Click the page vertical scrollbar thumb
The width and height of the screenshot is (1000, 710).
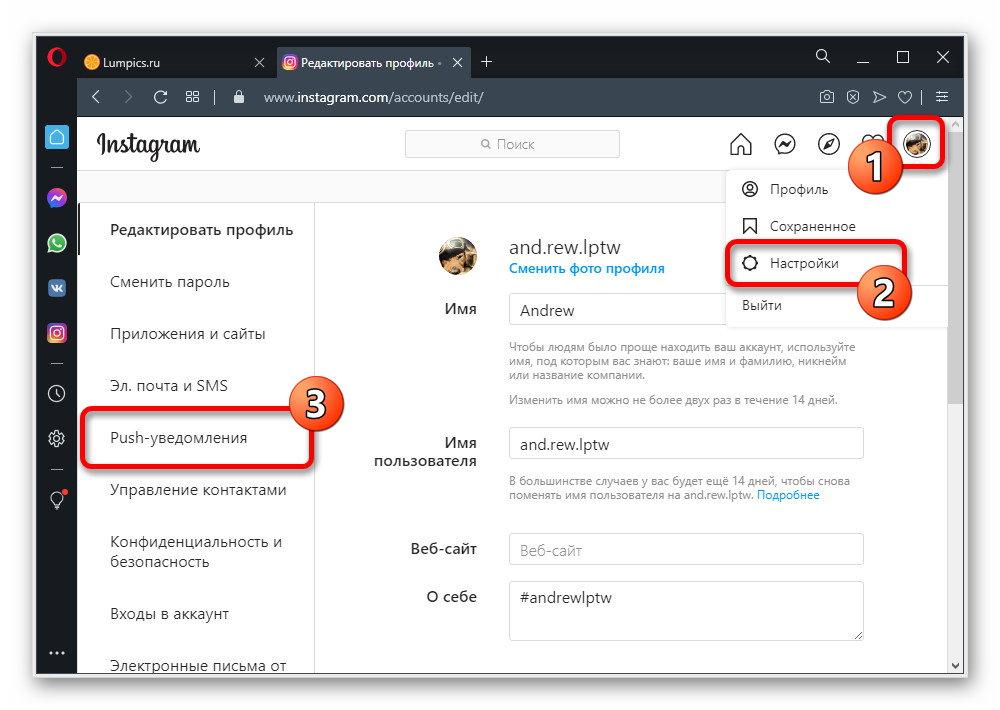tap(955, 268)
